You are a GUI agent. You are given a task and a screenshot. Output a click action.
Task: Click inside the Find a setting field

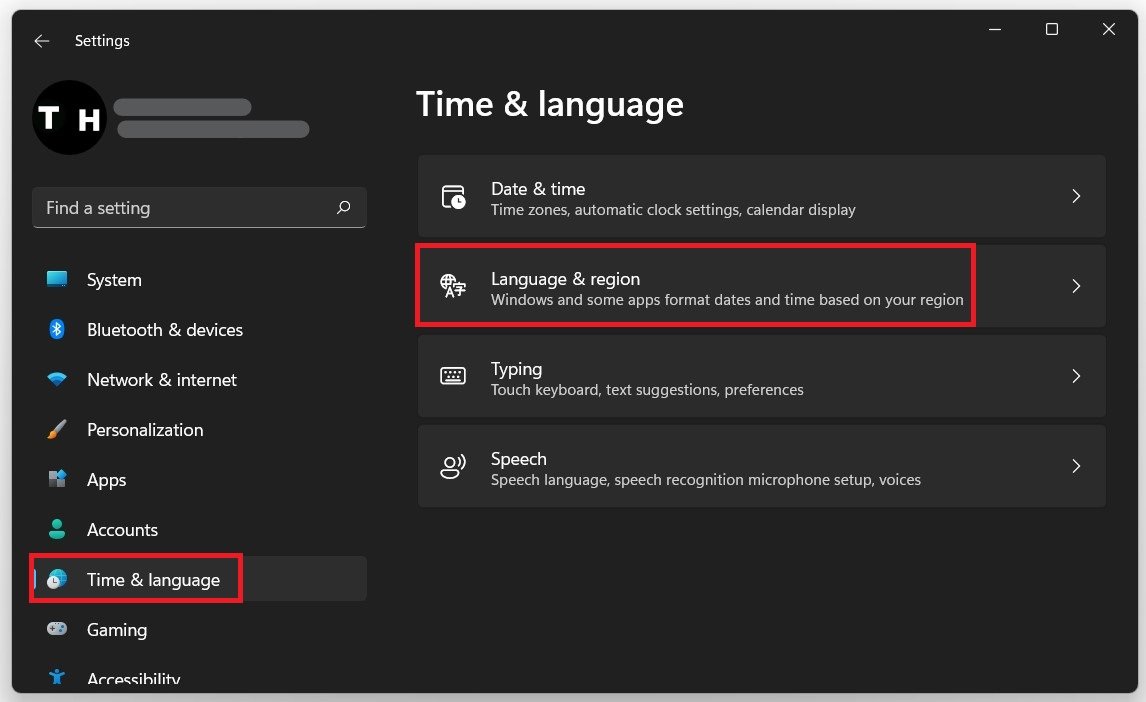(x=180, y=207)
